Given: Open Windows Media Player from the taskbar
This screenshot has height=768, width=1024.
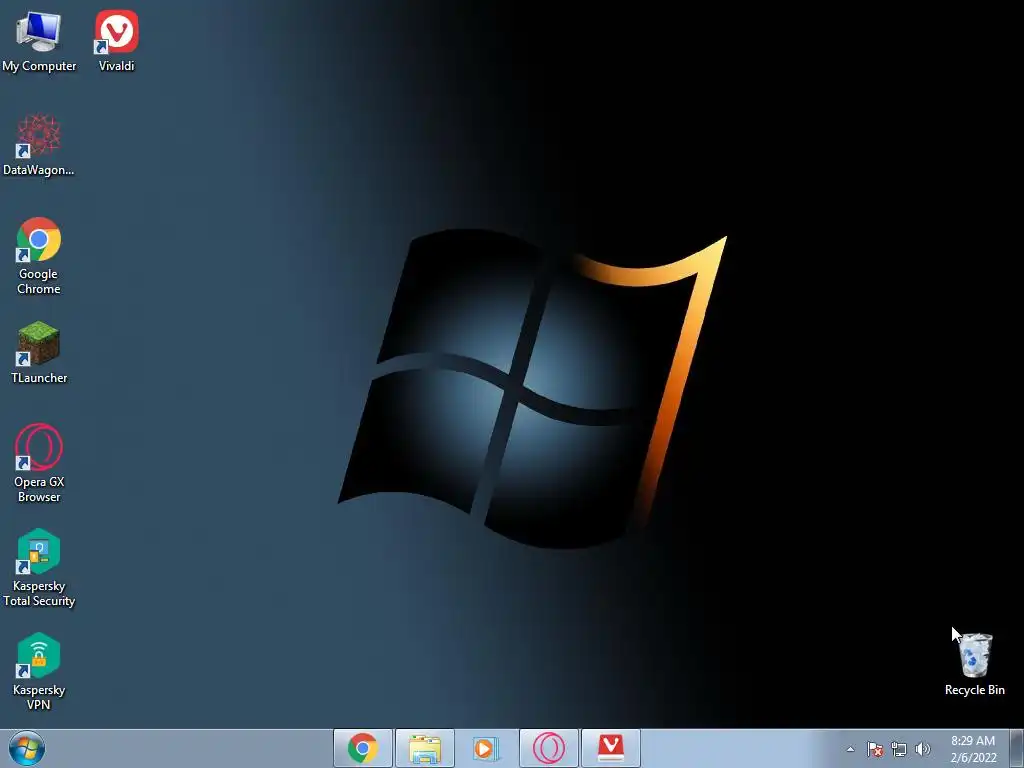Looking at the screenshot, I should coord(487,748).
